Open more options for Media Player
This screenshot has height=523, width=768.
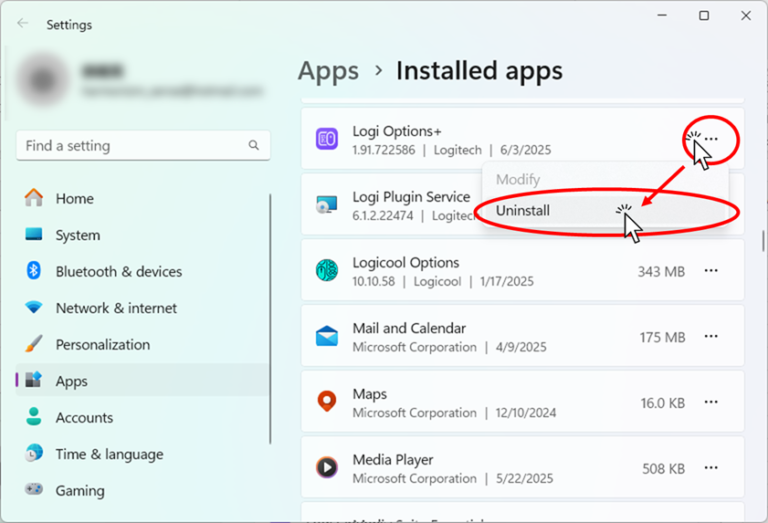pos(711,467)
